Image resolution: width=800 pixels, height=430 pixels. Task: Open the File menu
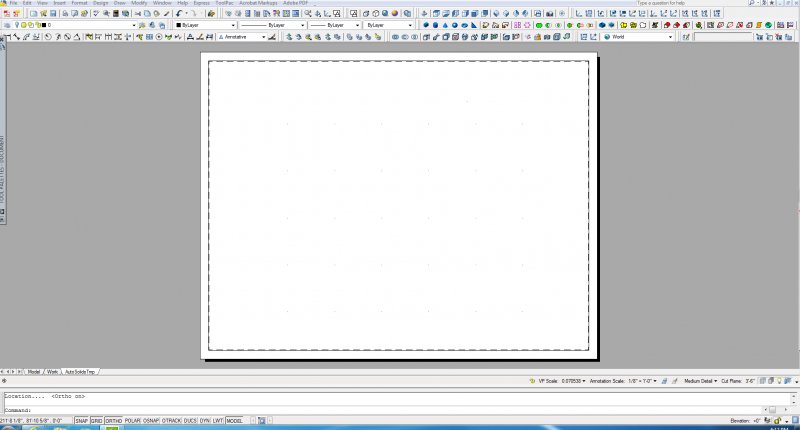pos(13,3)
